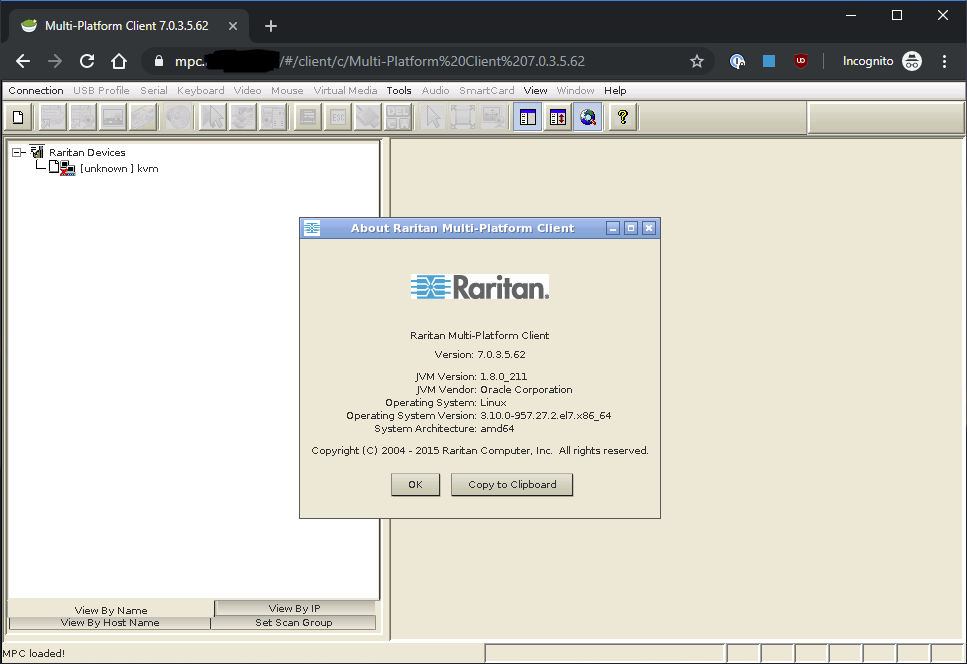Click the About dialog title bar icon
Viewport: 967px width, 664px height.
pos(312,228)
